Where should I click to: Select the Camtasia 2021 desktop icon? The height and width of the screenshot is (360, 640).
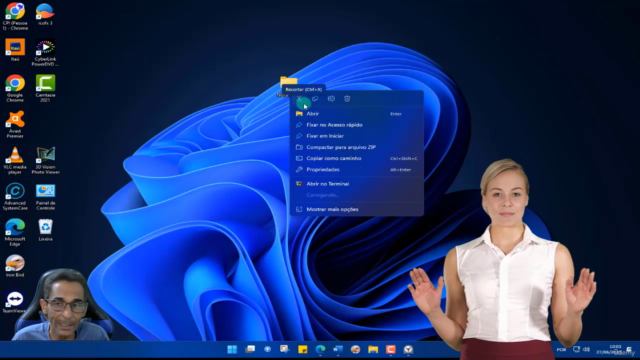(x=45, y=88)
